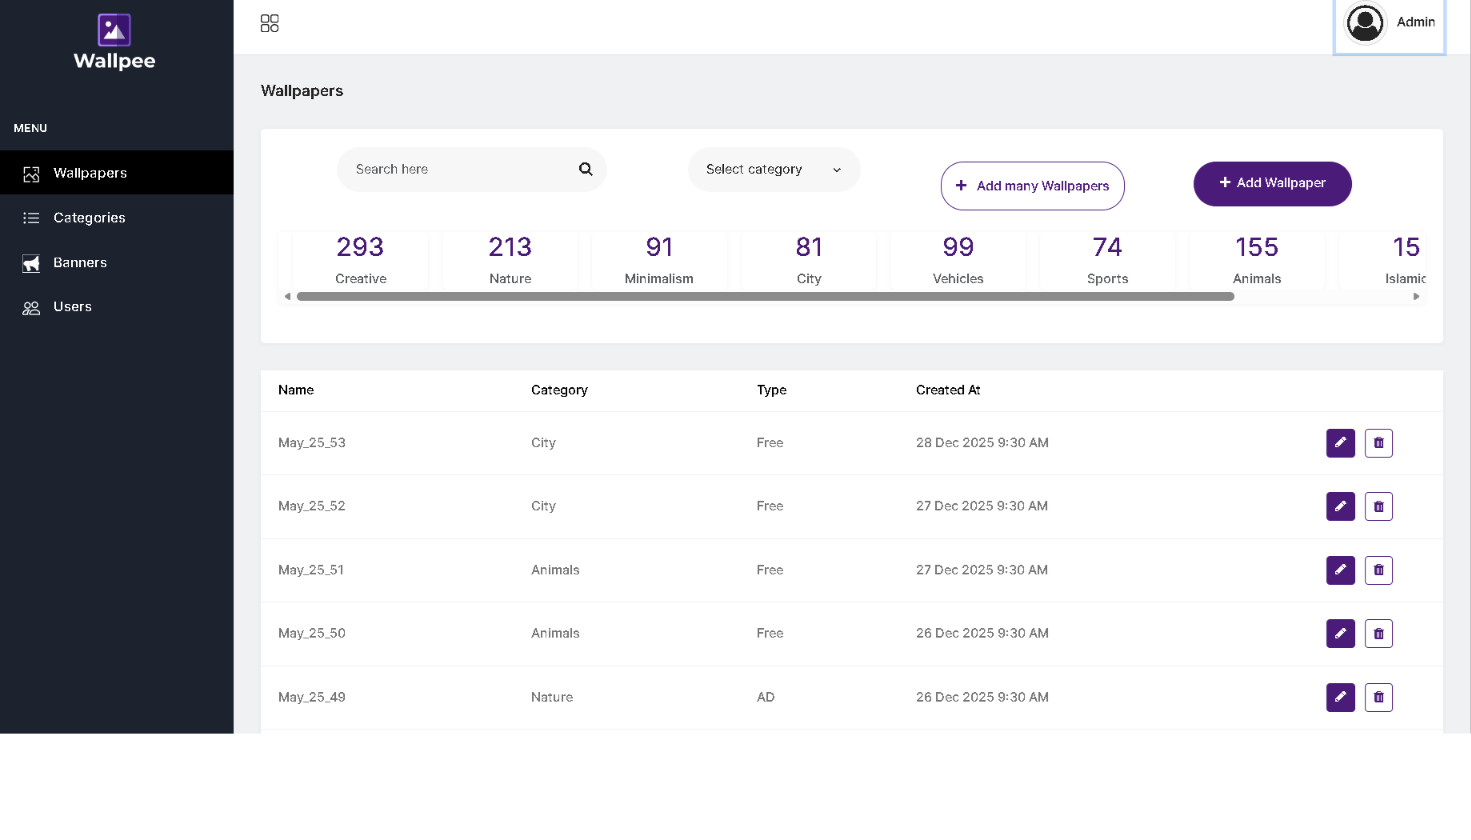
Task: Open Users in the sidebar menu
Action: pyautogui.click(x=117, y=307)
